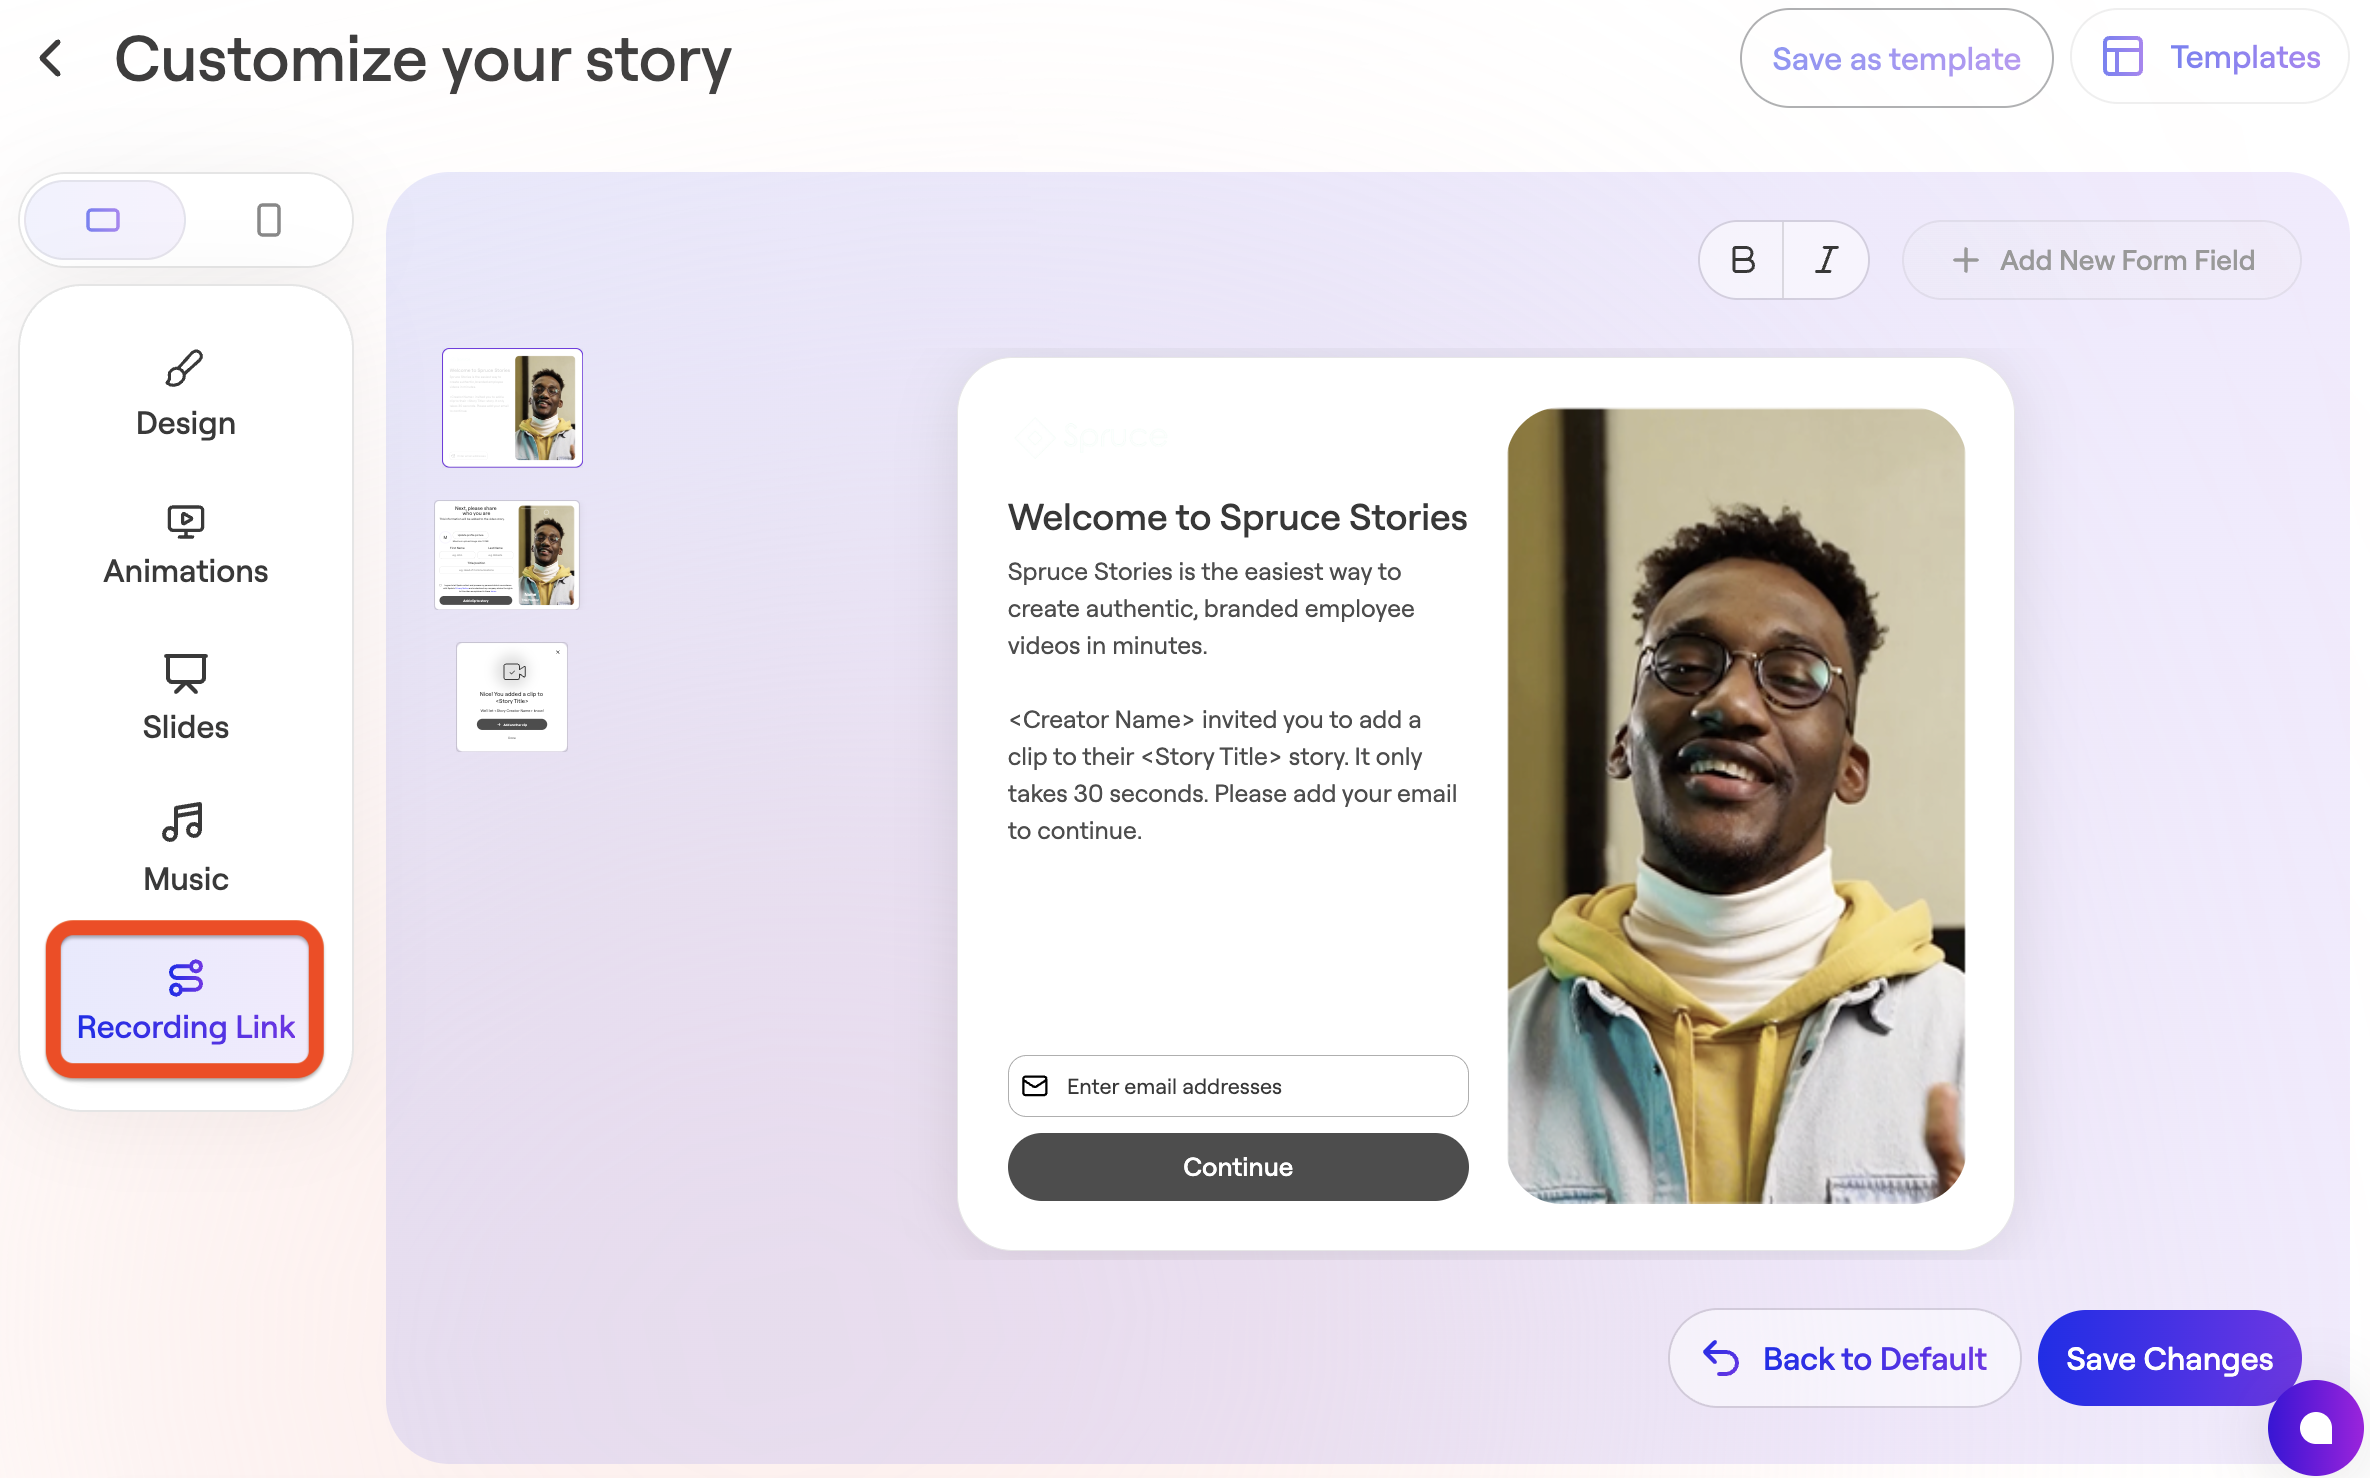The image size is (2370, 1478).
Task: Reset with Back to Default
Action: click(1844, 1358)
